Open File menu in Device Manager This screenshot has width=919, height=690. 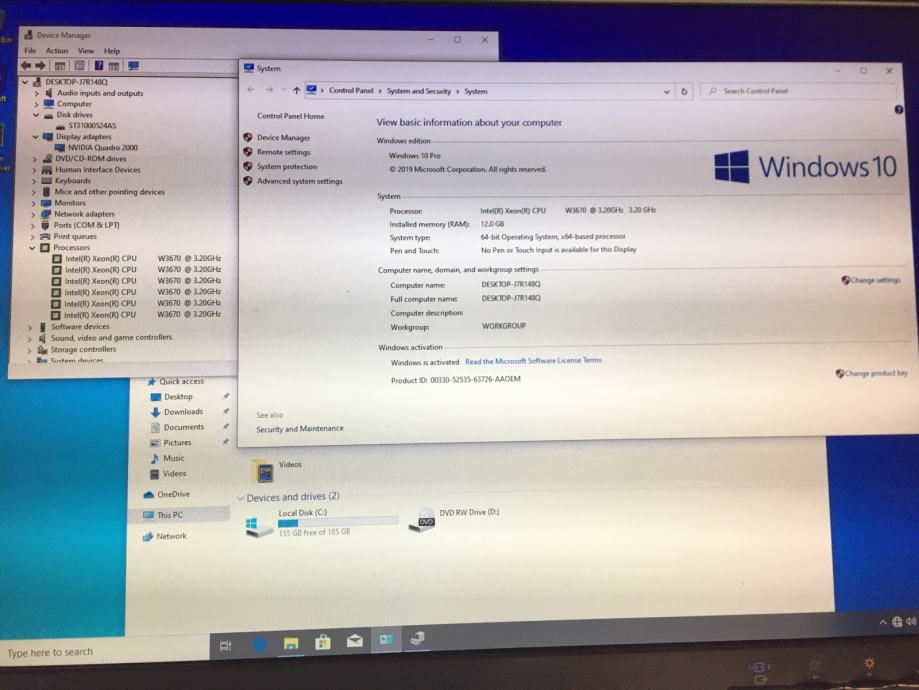30,51
